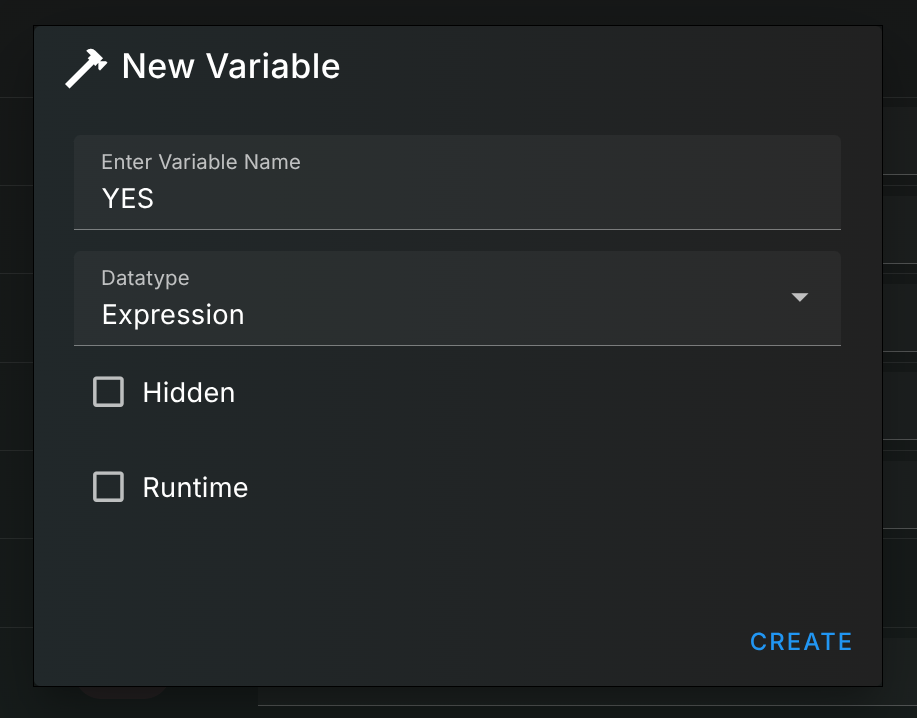Click the dimmed backdrop right of the dialog

(900, 400)
